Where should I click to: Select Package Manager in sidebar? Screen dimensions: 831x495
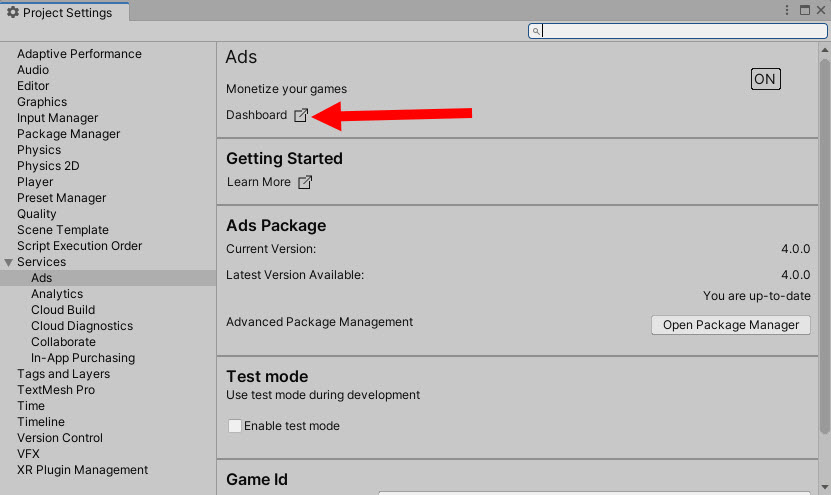[68, 134]
